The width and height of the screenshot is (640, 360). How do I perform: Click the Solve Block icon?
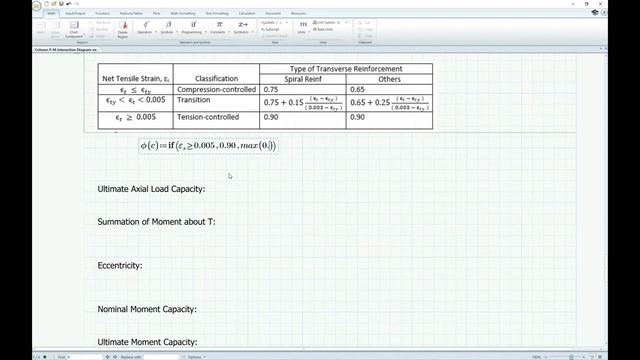pyautogui.click(x=55, y=29)
